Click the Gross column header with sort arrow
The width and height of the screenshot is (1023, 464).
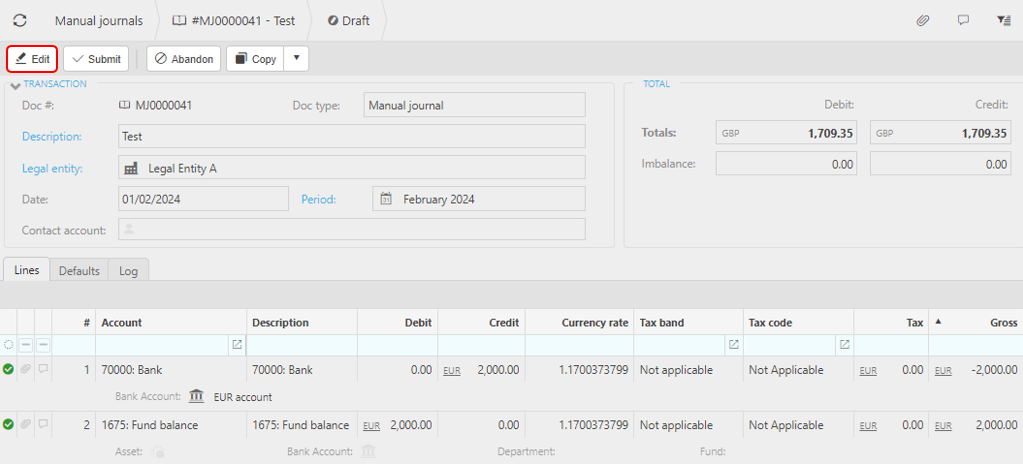click(x=975, y=322)
